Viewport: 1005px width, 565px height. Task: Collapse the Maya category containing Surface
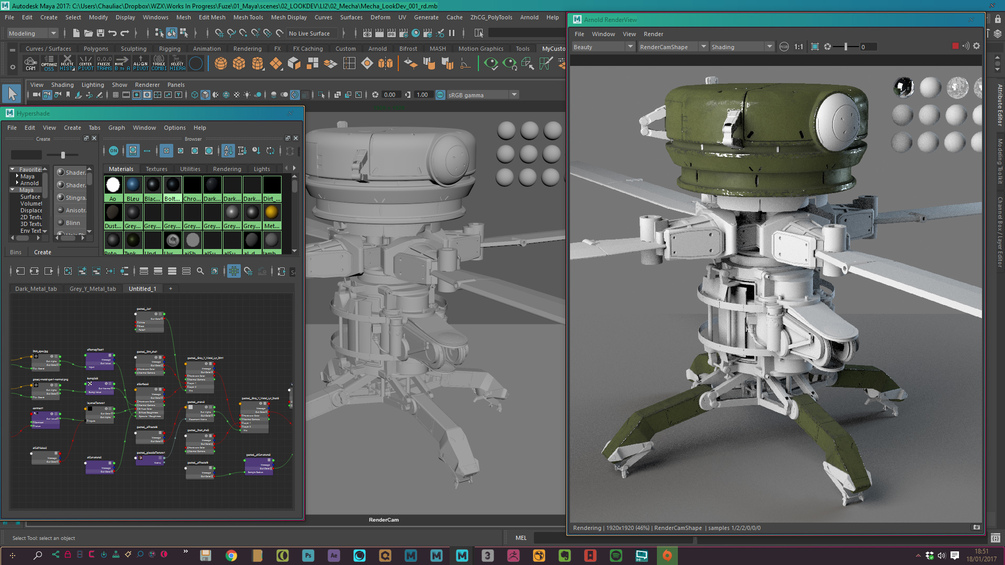[12, 190]
